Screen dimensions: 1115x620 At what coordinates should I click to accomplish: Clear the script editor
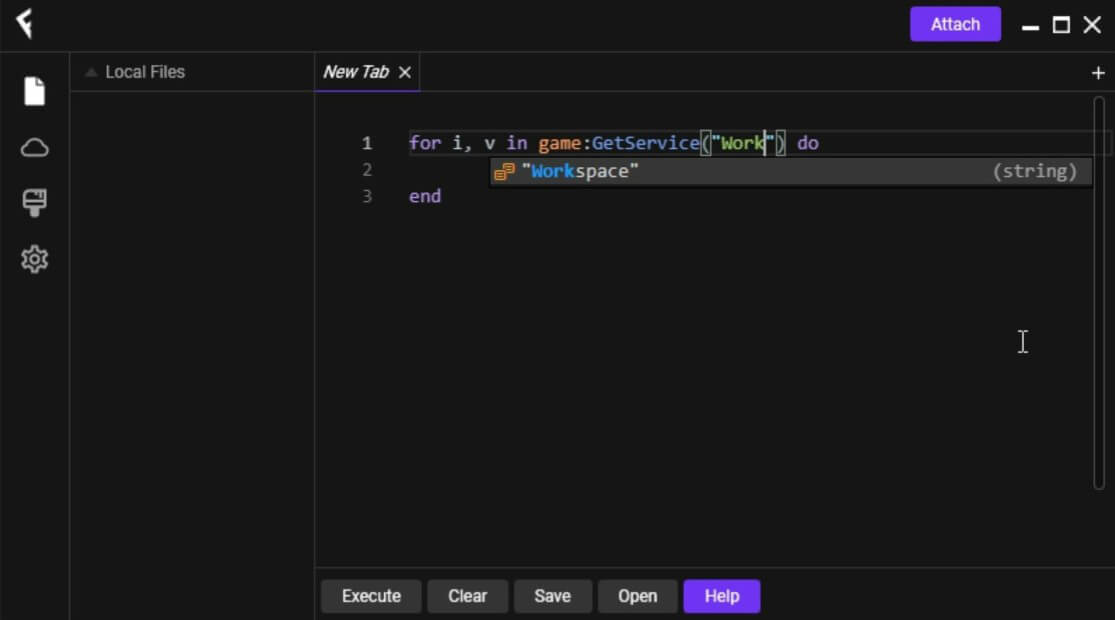tap(467, 596)
